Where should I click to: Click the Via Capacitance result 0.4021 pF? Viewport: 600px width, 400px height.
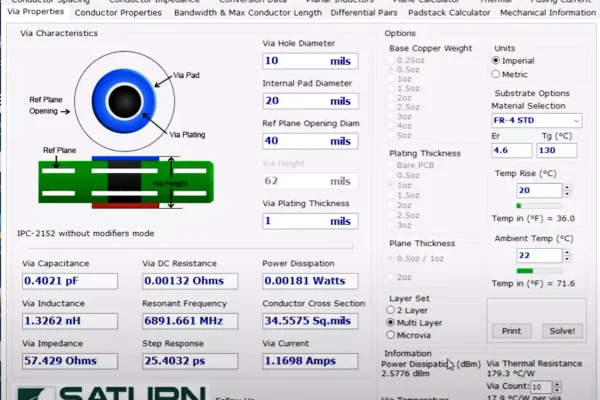[70, 281]
